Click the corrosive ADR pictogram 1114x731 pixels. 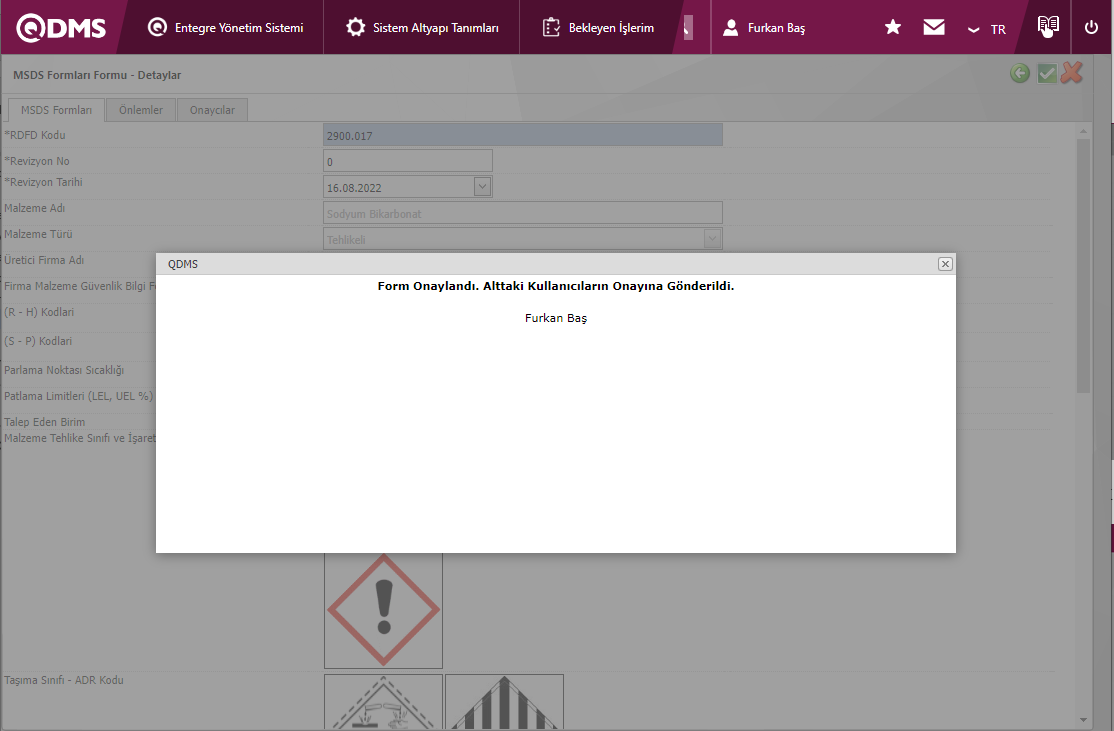(384, 702)
